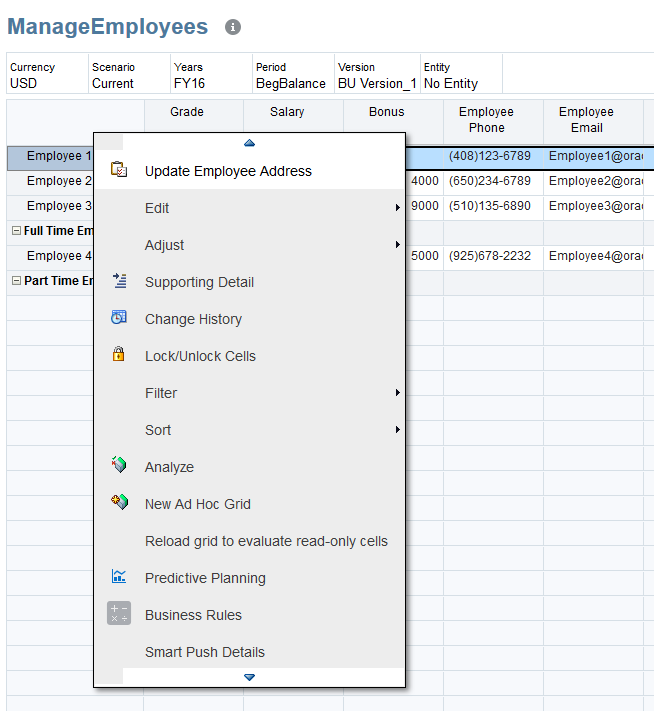Click Employee 3 bonus cell ending 9000

pyautogui.click(x=424, y=208)
